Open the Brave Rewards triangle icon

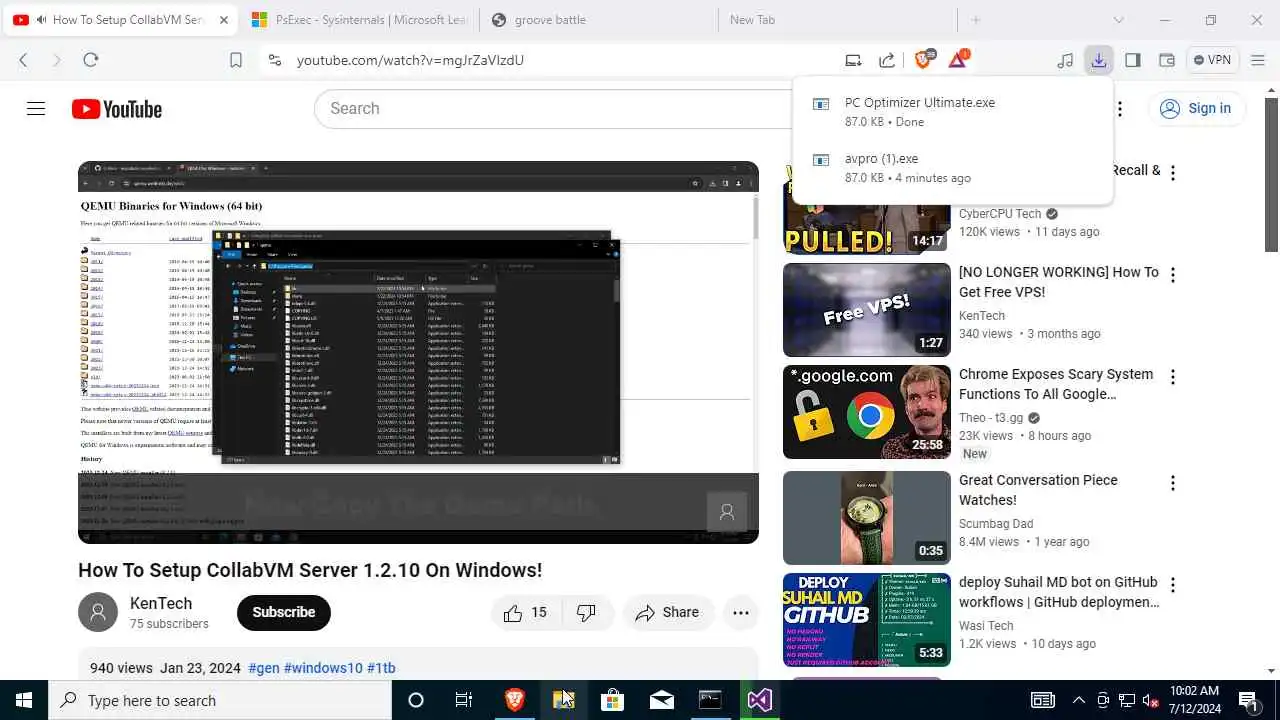958,60
